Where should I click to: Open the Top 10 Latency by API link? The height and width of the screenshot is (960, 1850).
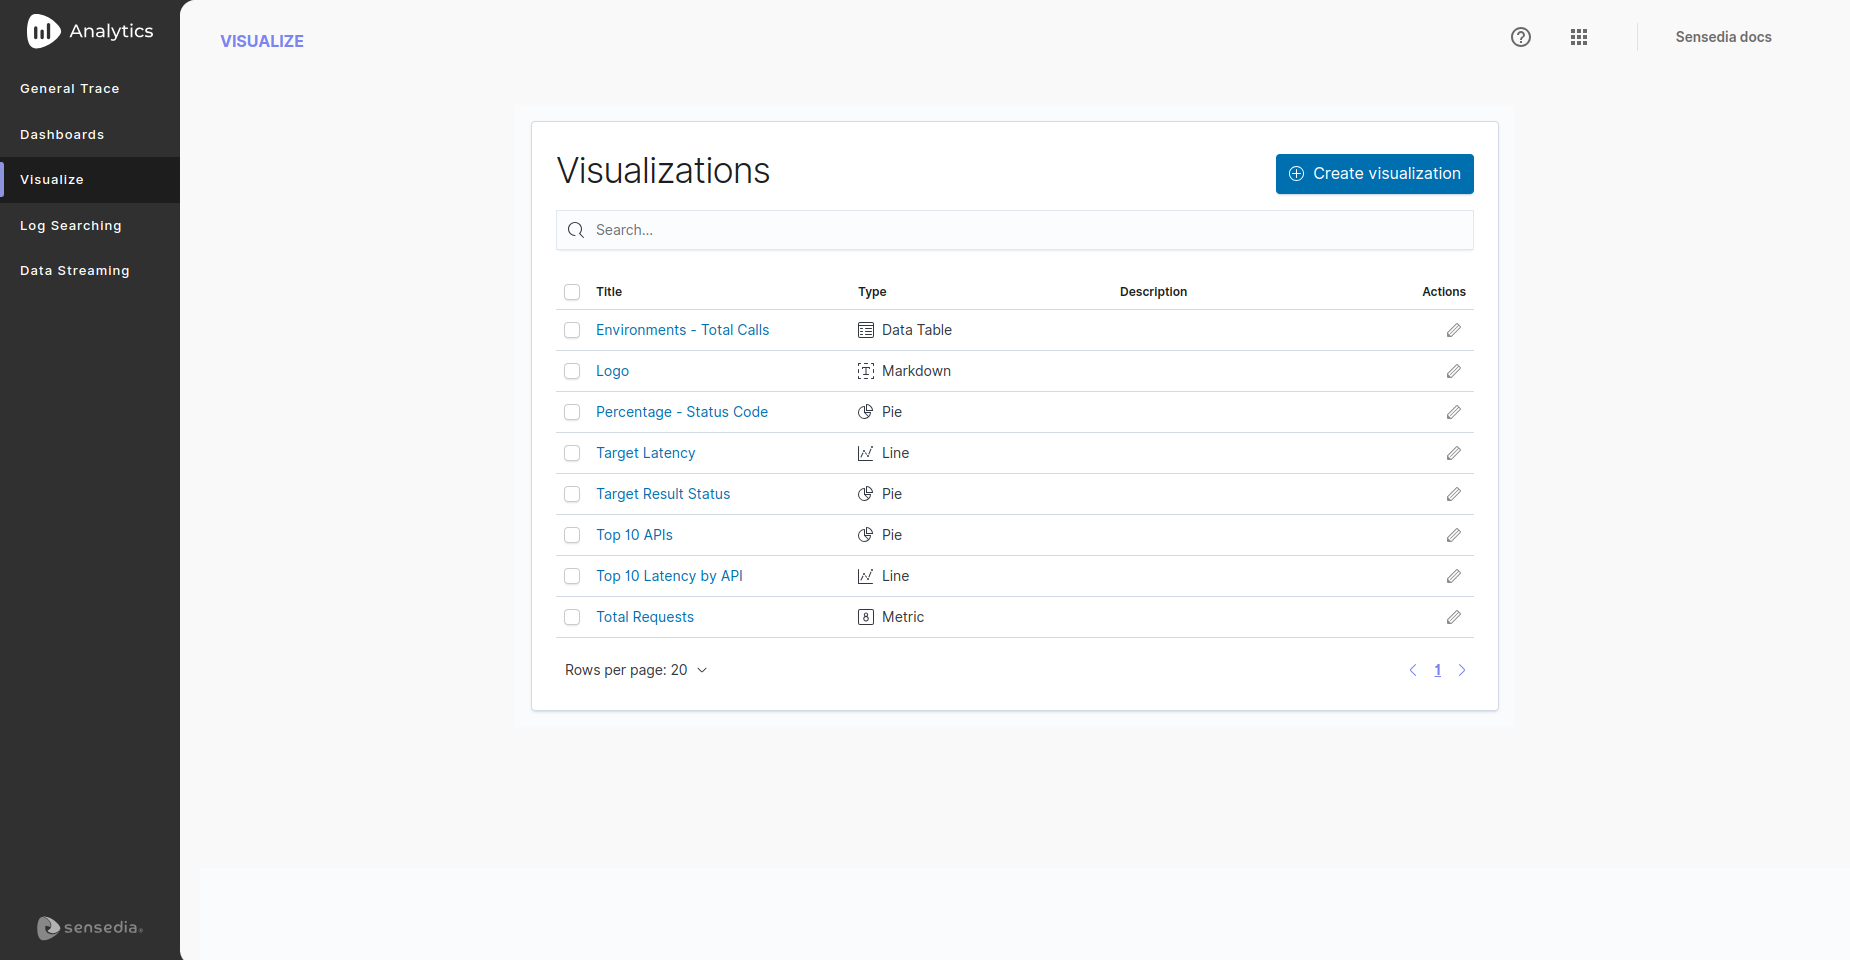[x=669, y=576]
